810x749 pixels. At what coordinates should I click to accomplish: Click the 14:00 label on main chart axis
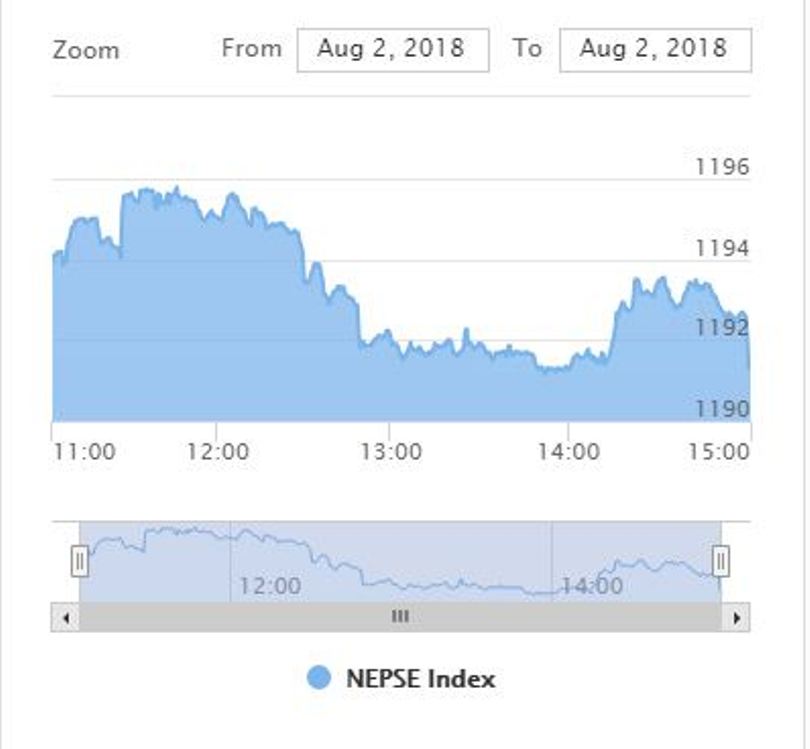pyautogui.click(x=568, y=452)
